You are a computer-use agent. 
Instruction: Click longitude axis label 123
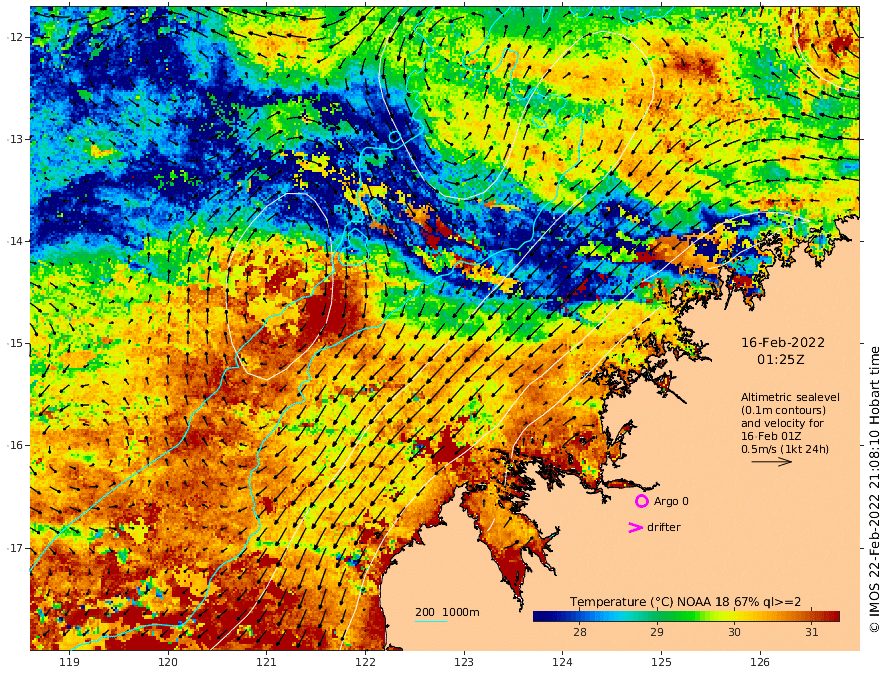464,663
